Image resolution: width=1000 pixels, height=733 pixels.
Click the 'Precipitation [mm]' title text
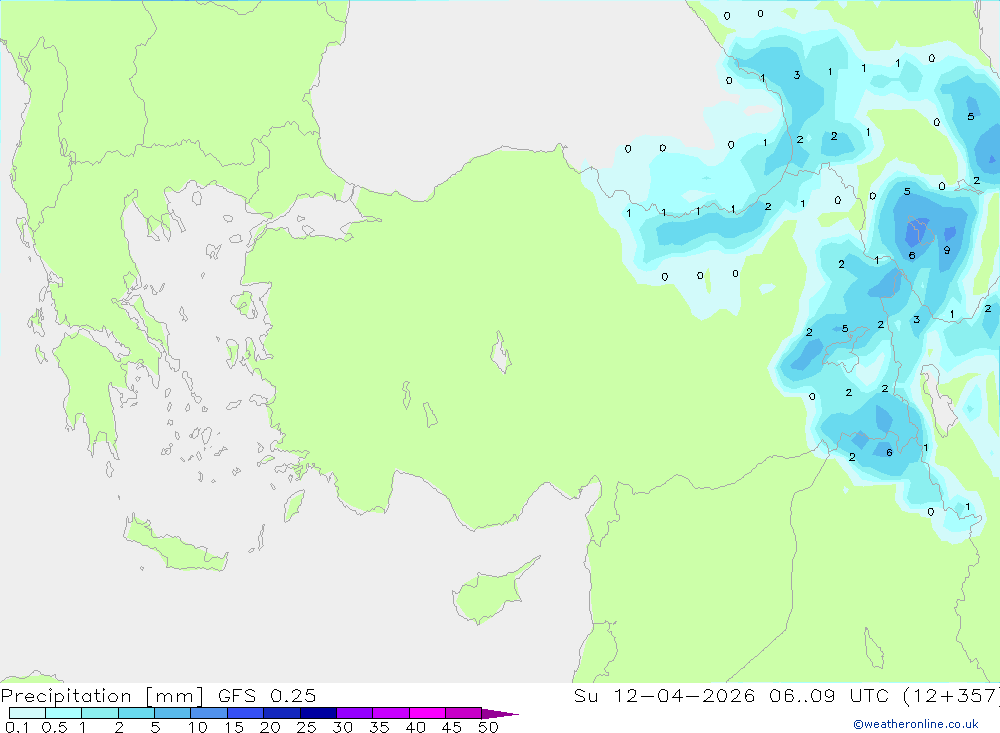click(102, 696)
